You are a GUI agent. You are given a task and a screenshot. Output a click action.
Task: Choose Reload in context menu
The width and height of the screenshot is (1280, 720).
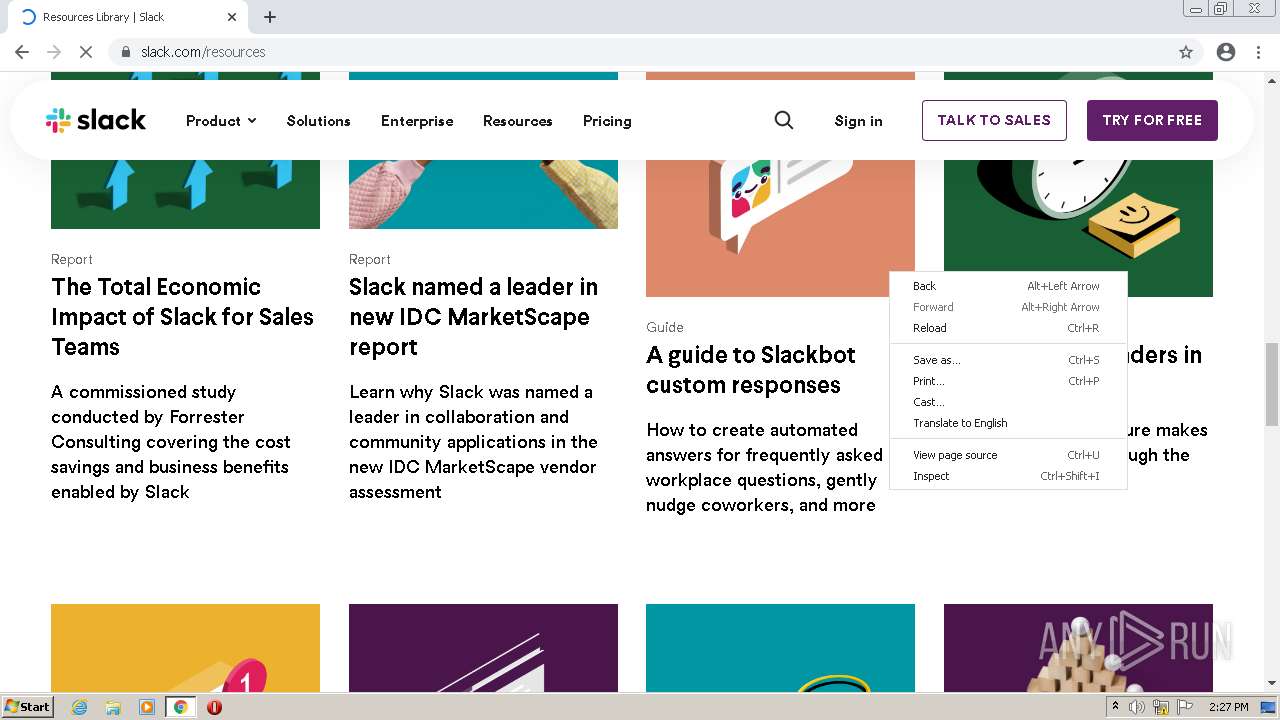coord(1008,328)
